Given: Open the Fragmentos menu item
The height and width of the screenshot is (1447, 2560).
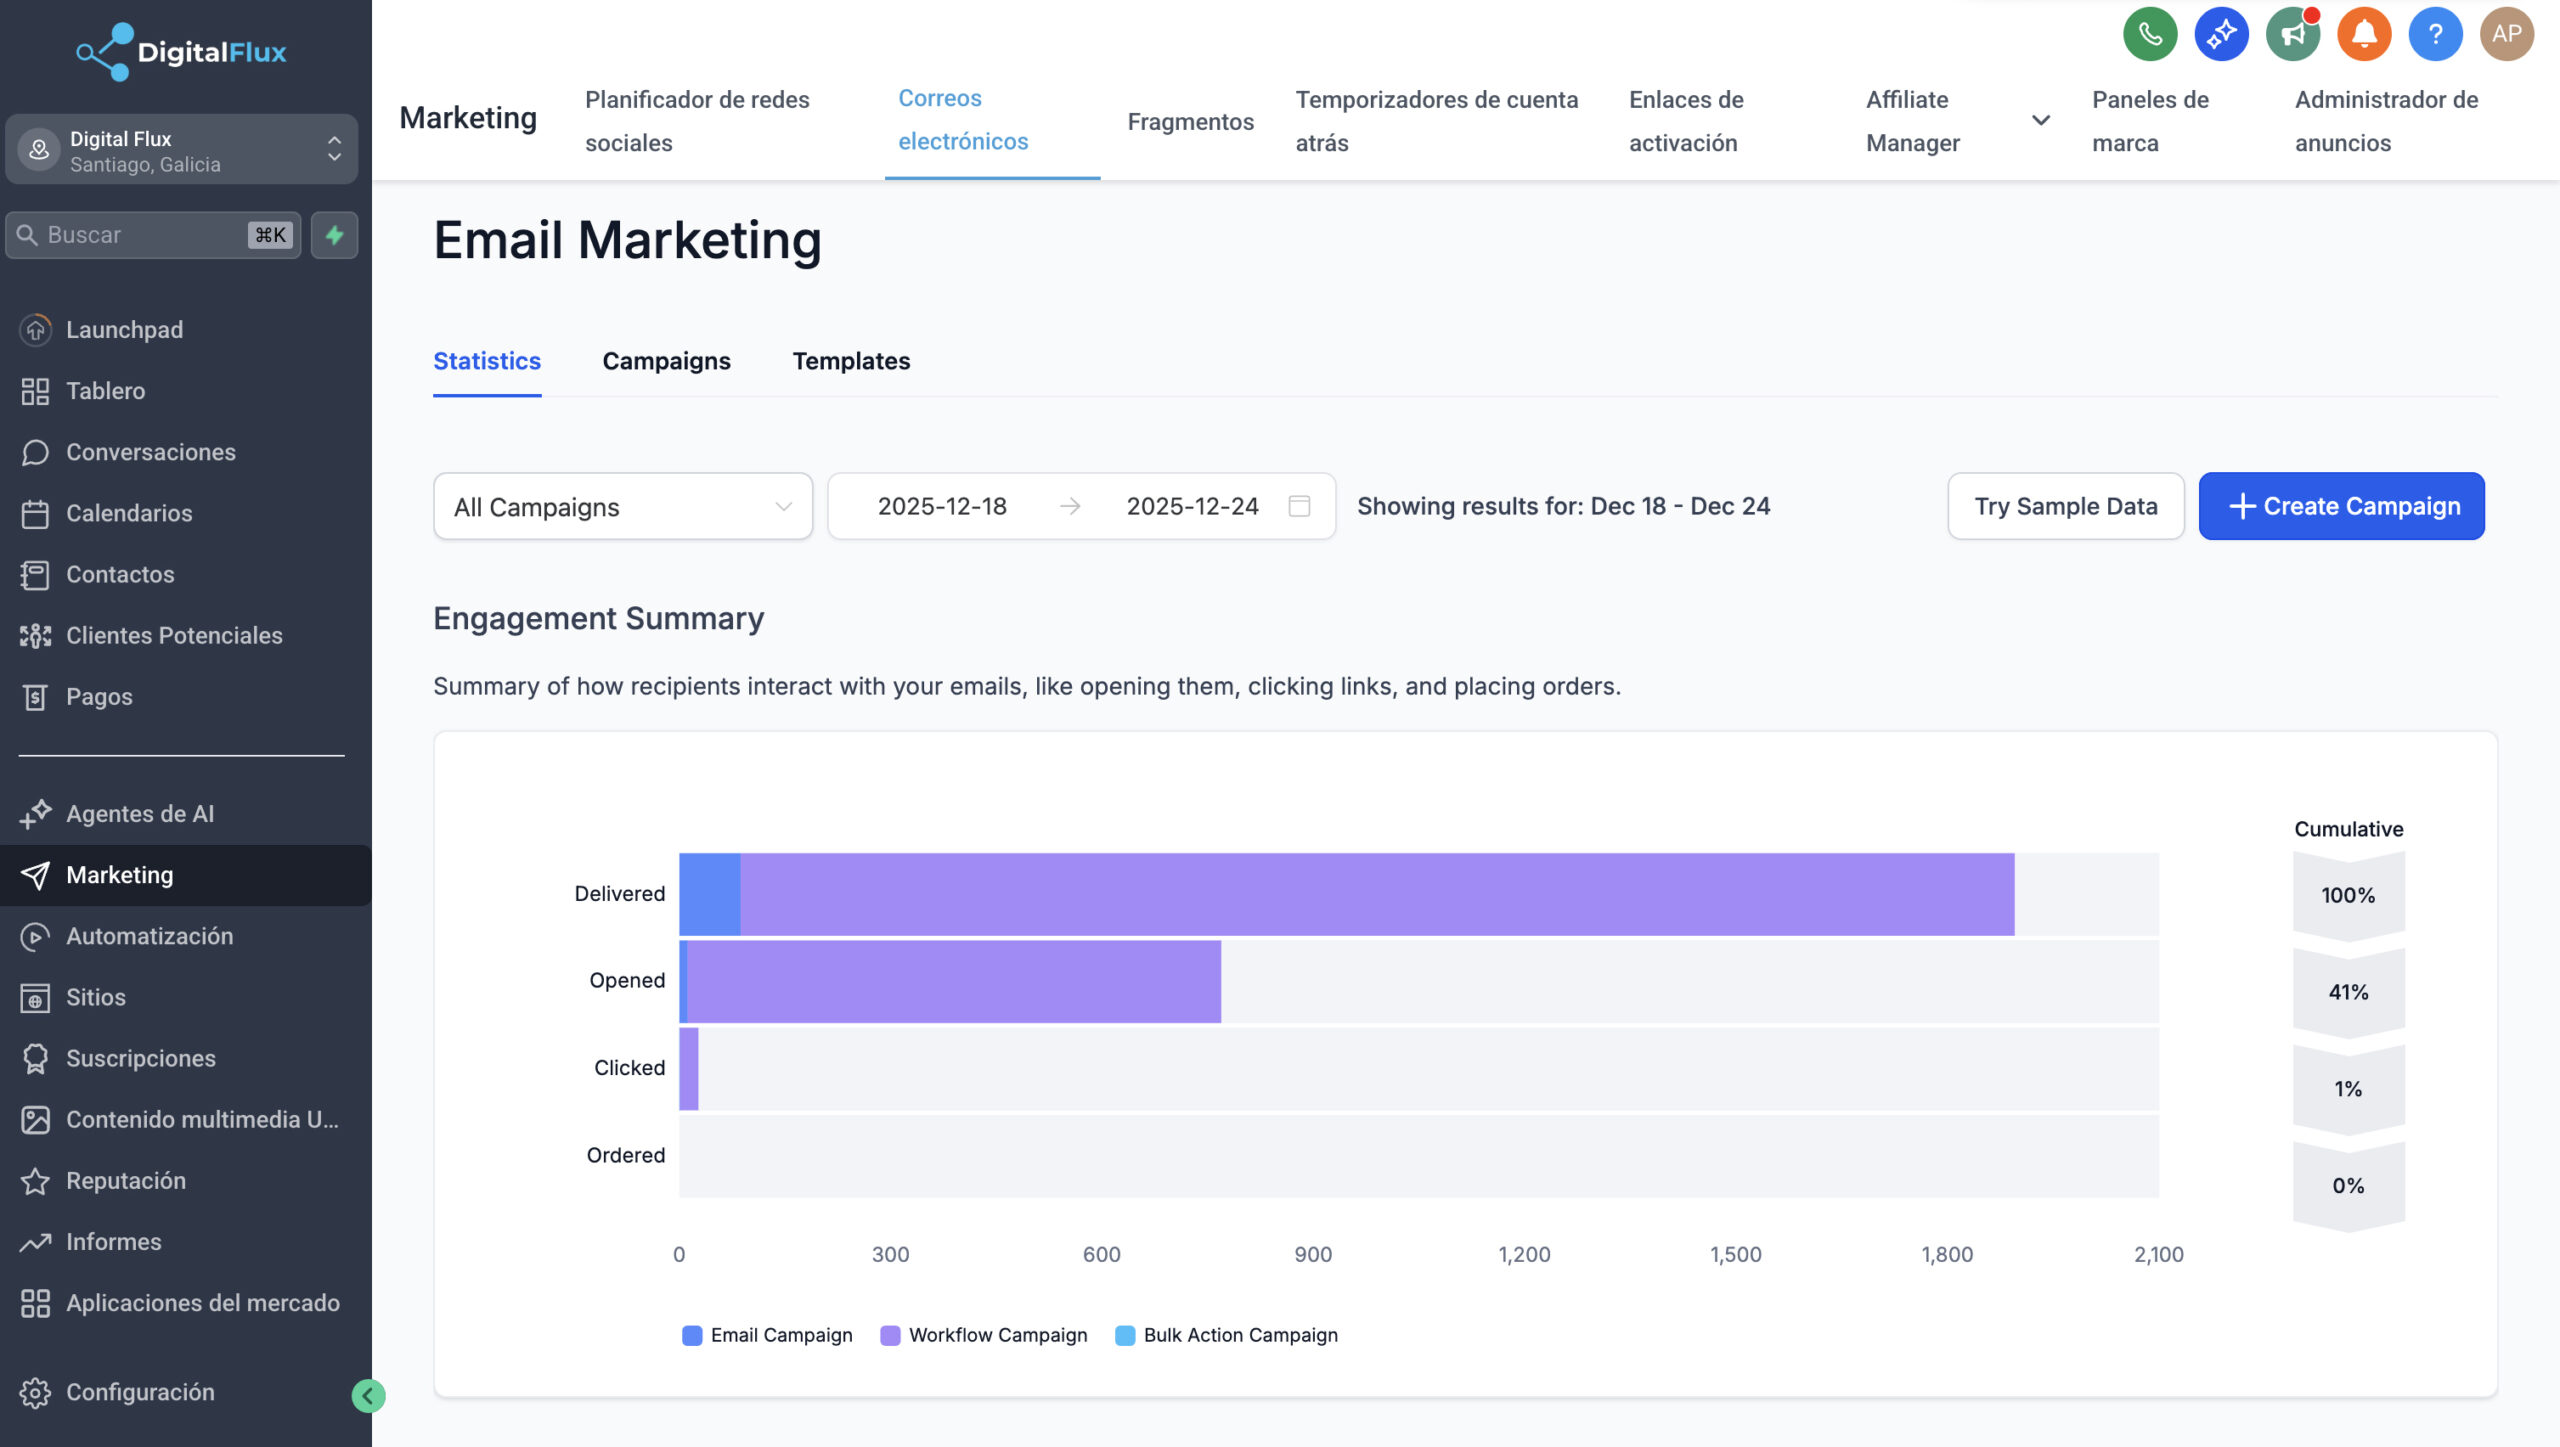Looking at the screenshot, I should [1190, 121].
